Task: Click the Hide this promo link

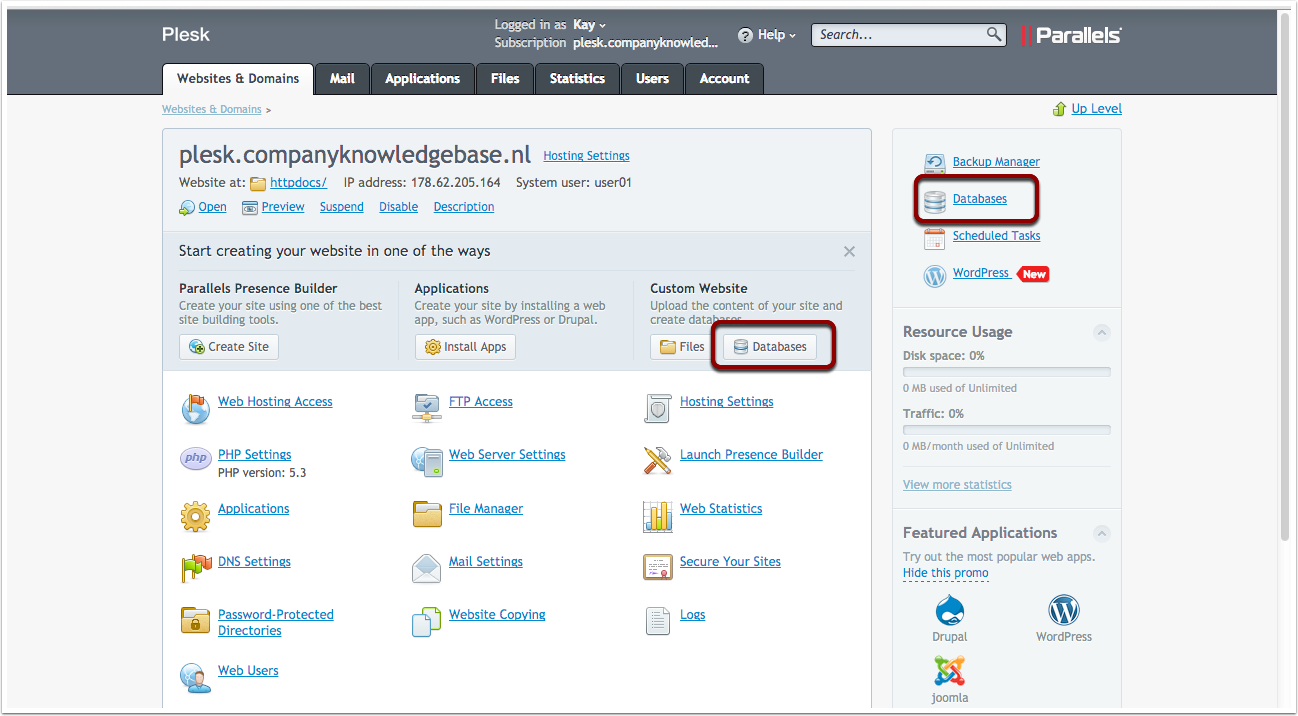Action: coord(946,574)
